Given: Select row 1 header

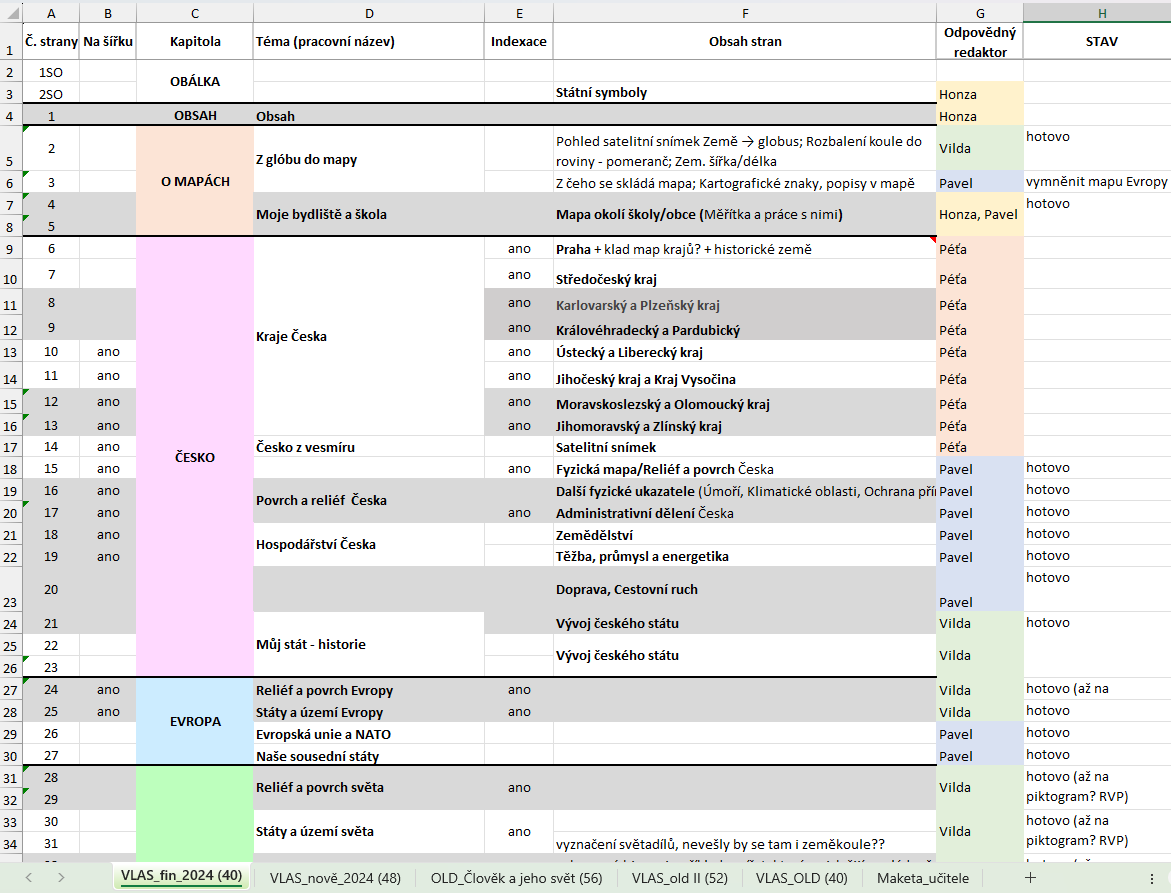Looking at the screenshot, I should (x=10, y=41).
